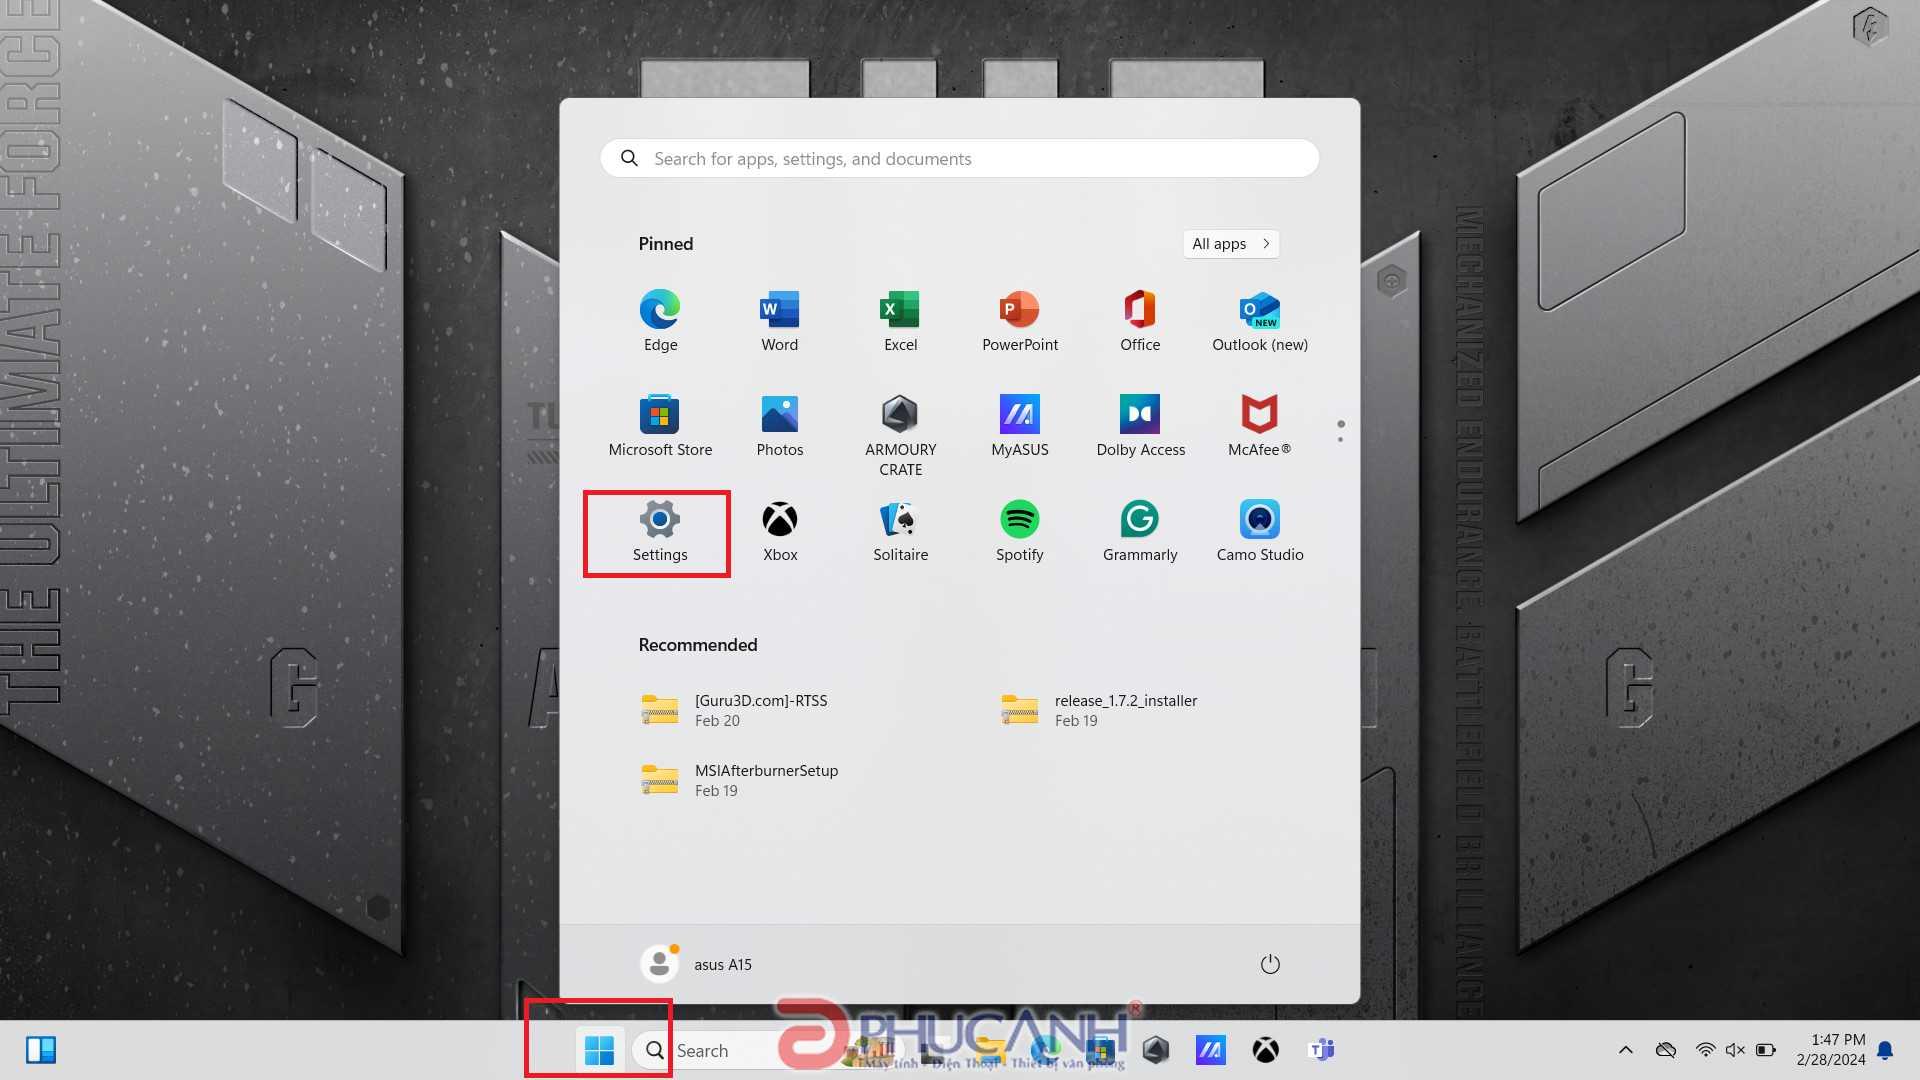Open Microsoft Store app
Viewport: 1920px width, 1080px height.
point(659,413)
